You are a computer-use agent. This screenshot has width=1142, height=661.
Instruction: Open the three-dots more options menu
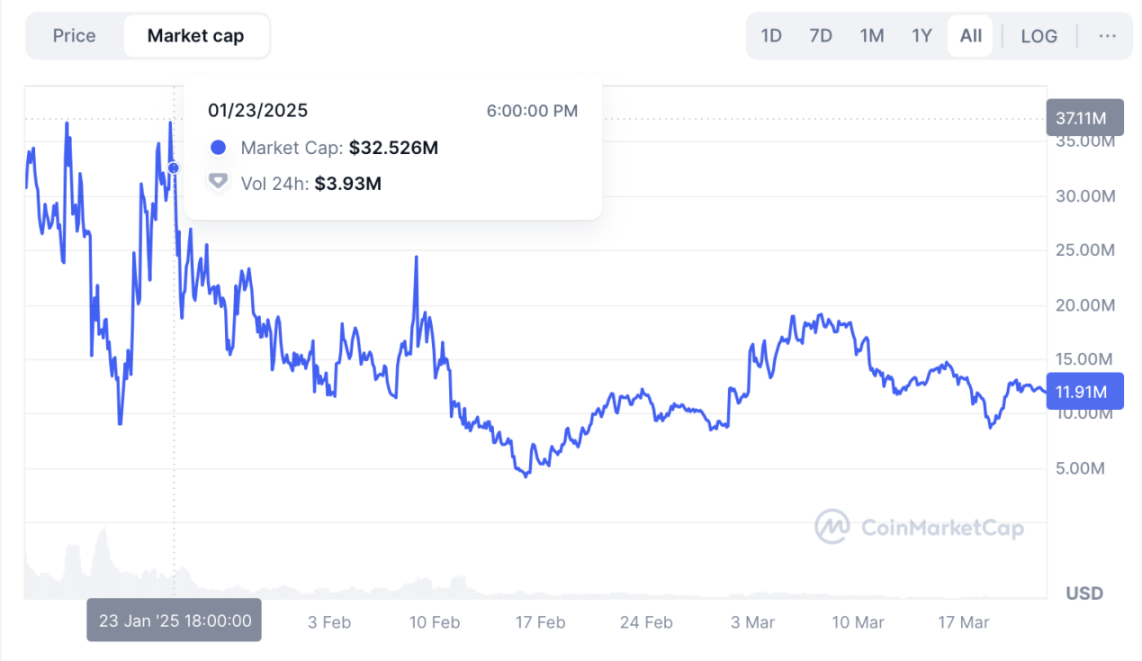(x=1107, y=36)
